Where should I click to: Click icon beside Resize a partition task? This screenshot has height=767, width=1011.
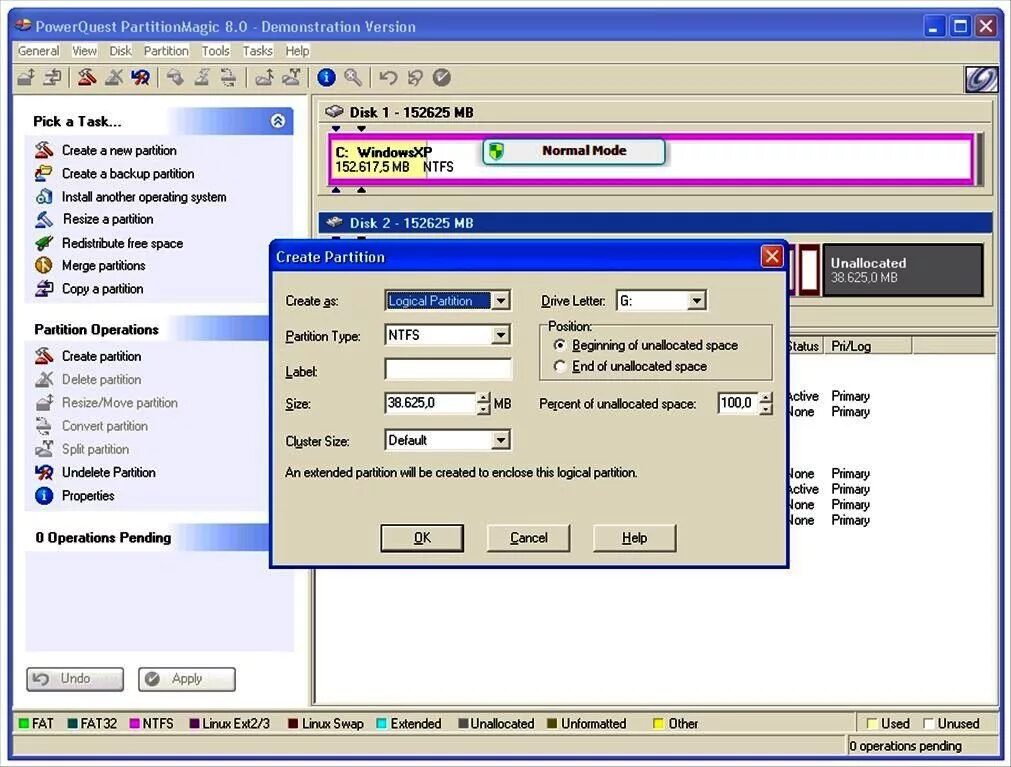click(x=44, y=219)
